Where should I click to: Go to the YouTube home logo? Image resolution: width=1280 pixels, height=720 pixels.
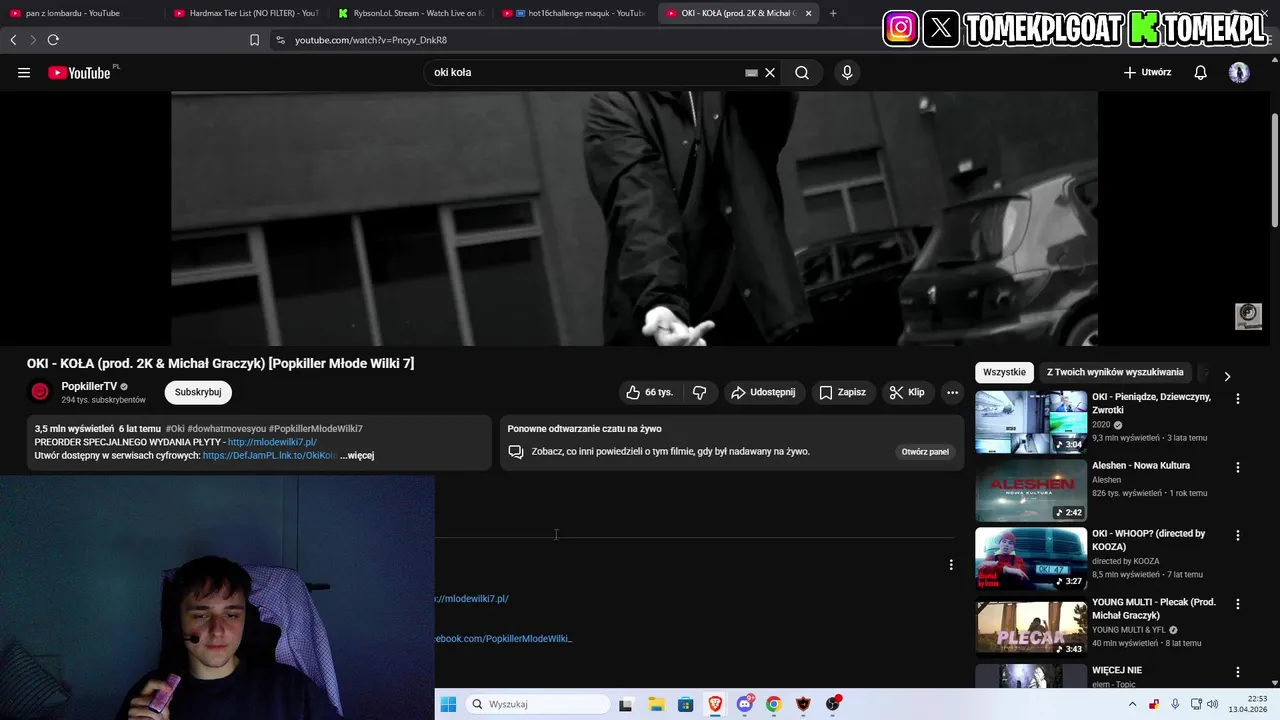[x=80, y=72]
